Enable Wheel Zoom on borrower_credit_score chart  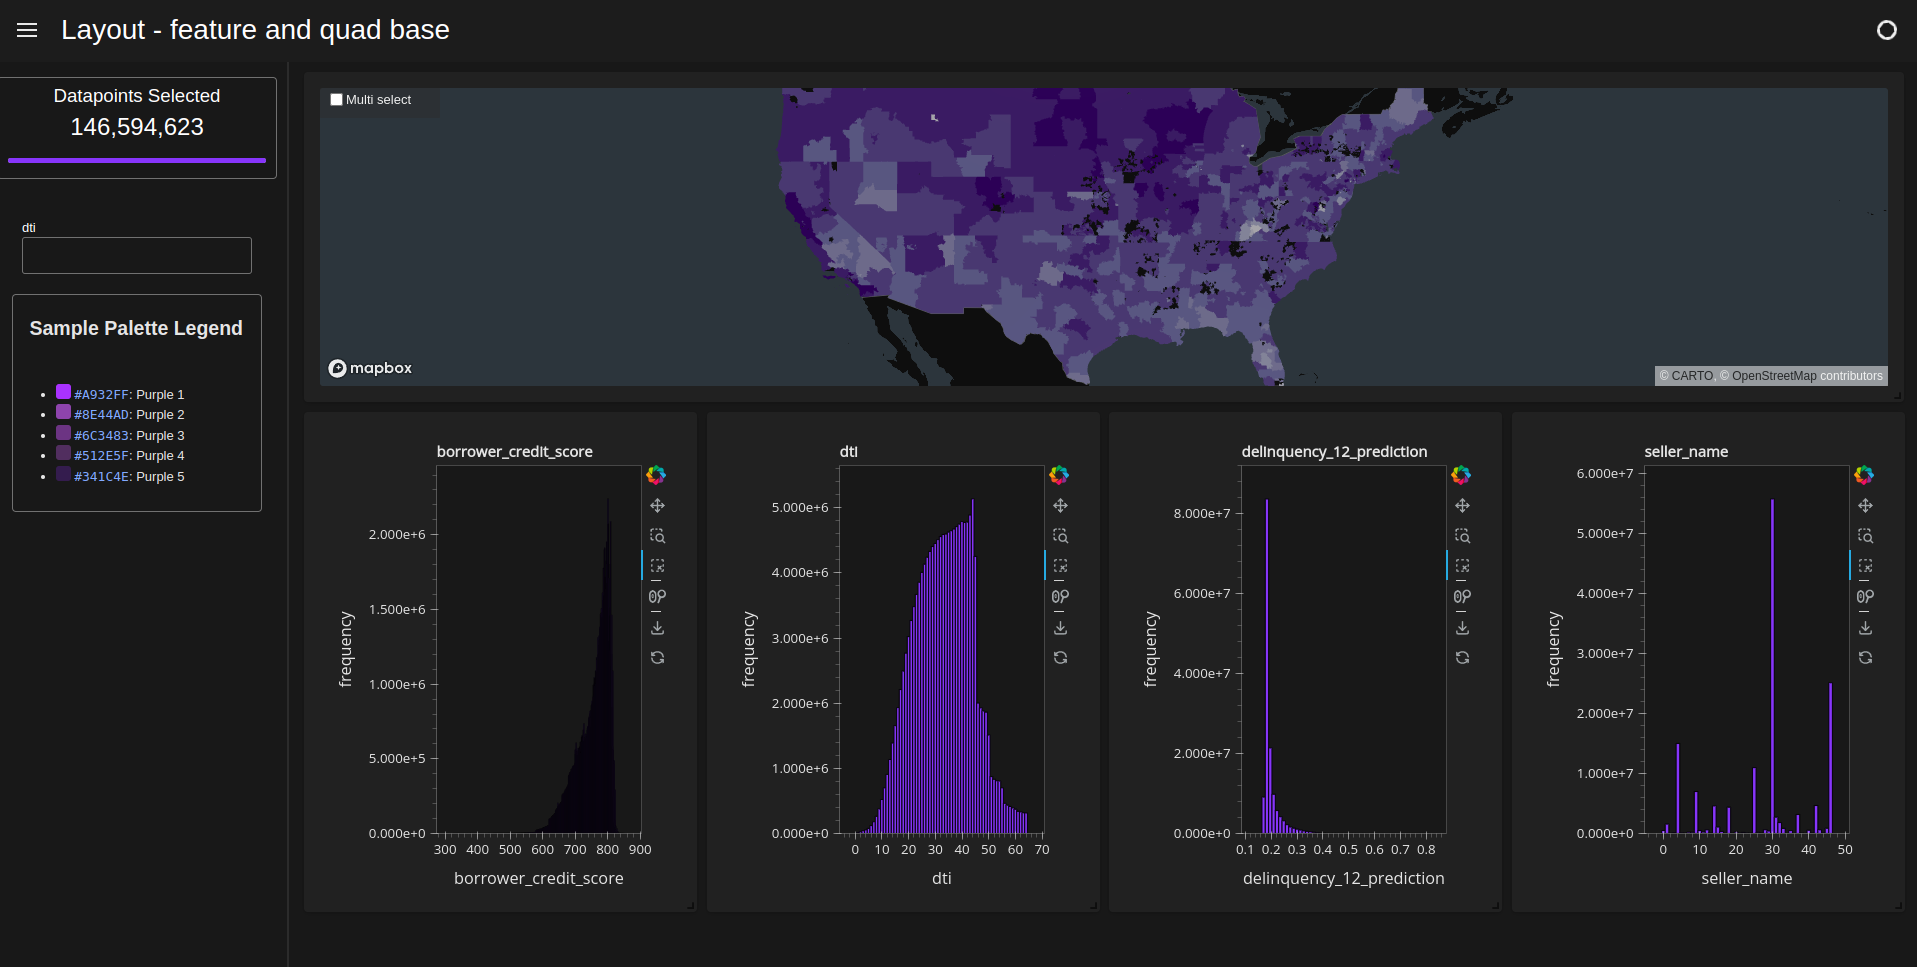click(x=657, y=597)
